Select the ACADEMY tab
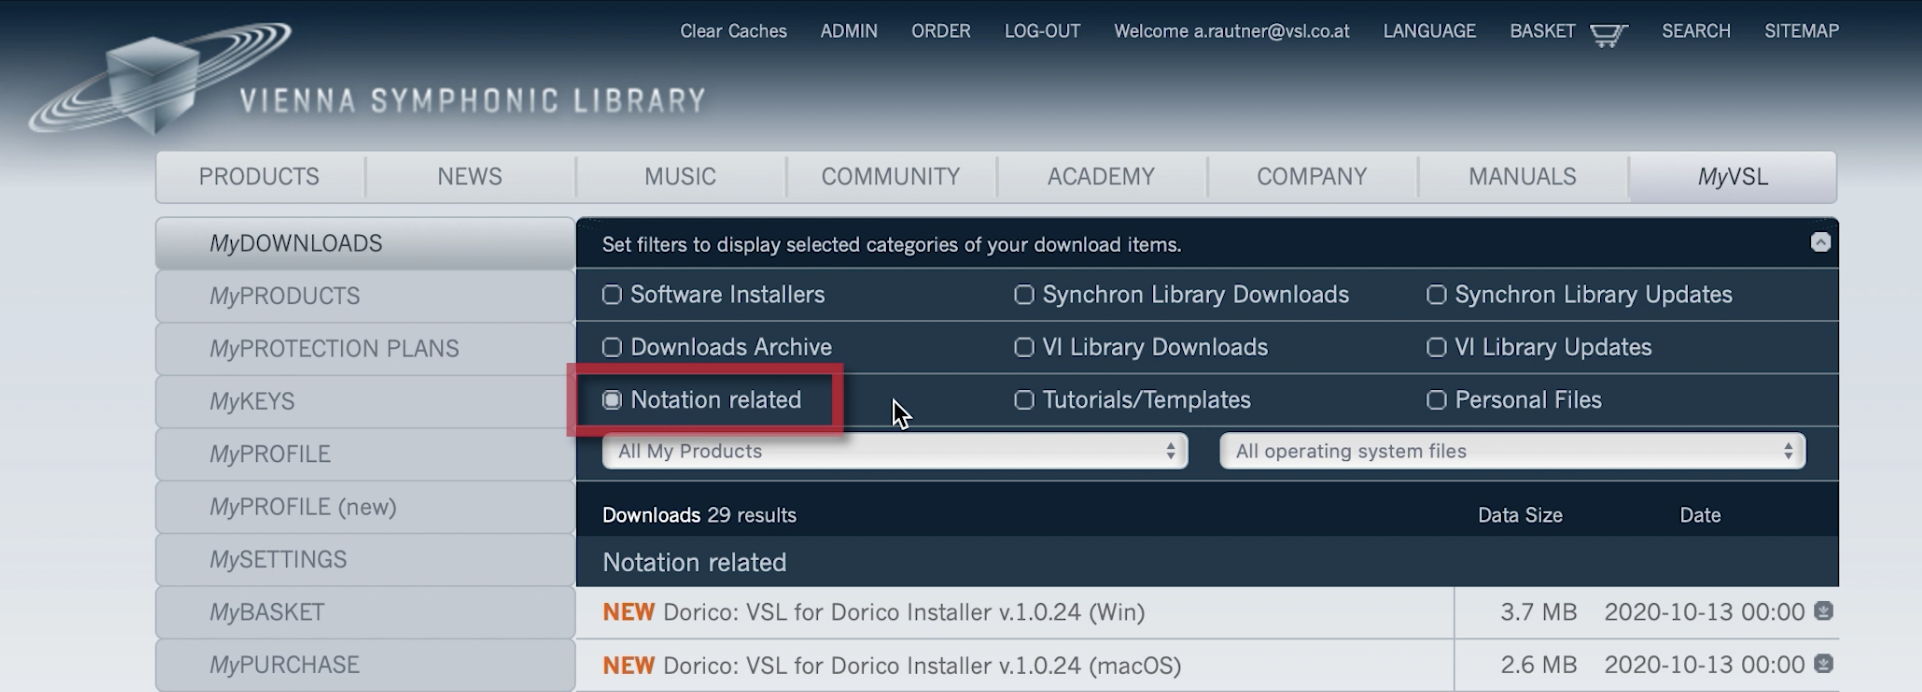1922x692 pixels. tap(1101, 177)
